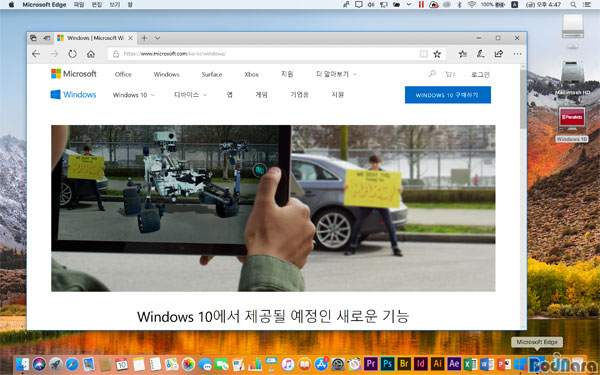Click the Parallels pause icon in menu bar
Image resolution: width=600 pixels, height=375 pixels.
(421, 5)
